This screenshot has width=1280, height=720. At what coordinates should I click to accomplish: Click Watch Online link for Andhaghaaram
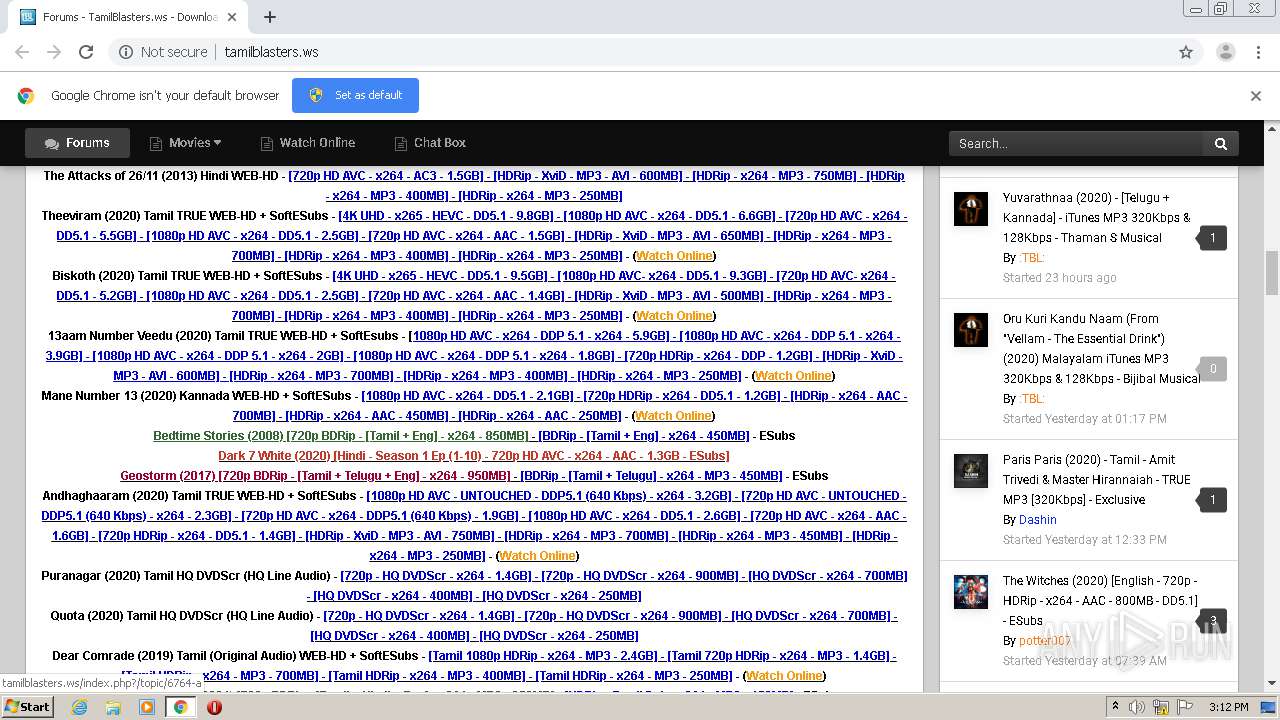click(537, 556)
